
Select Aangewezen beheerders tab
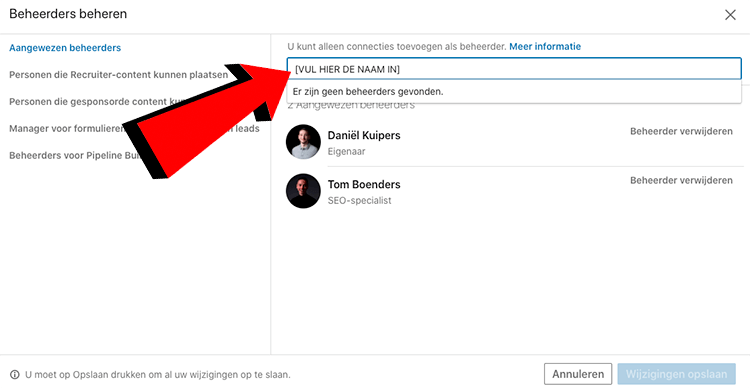(x=65, y=48)
